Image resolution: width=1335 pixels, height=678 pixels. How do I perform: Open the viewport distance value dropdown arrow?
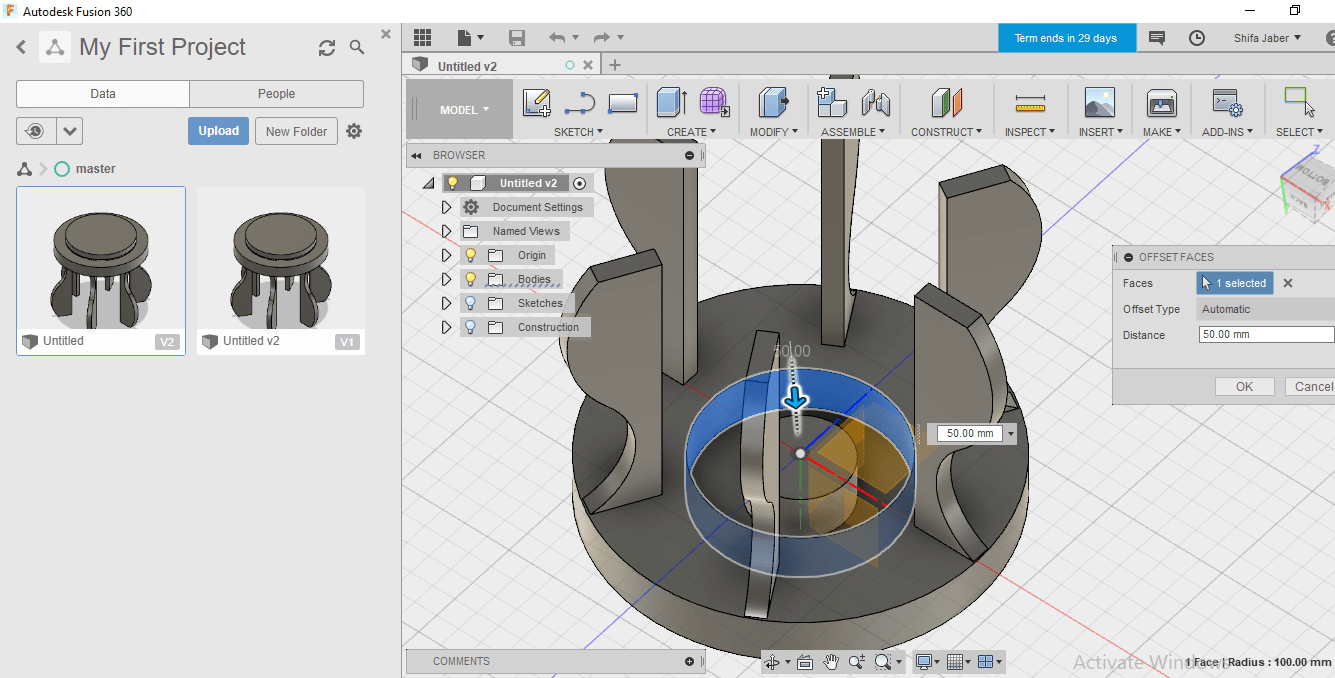pos(1011,434)
